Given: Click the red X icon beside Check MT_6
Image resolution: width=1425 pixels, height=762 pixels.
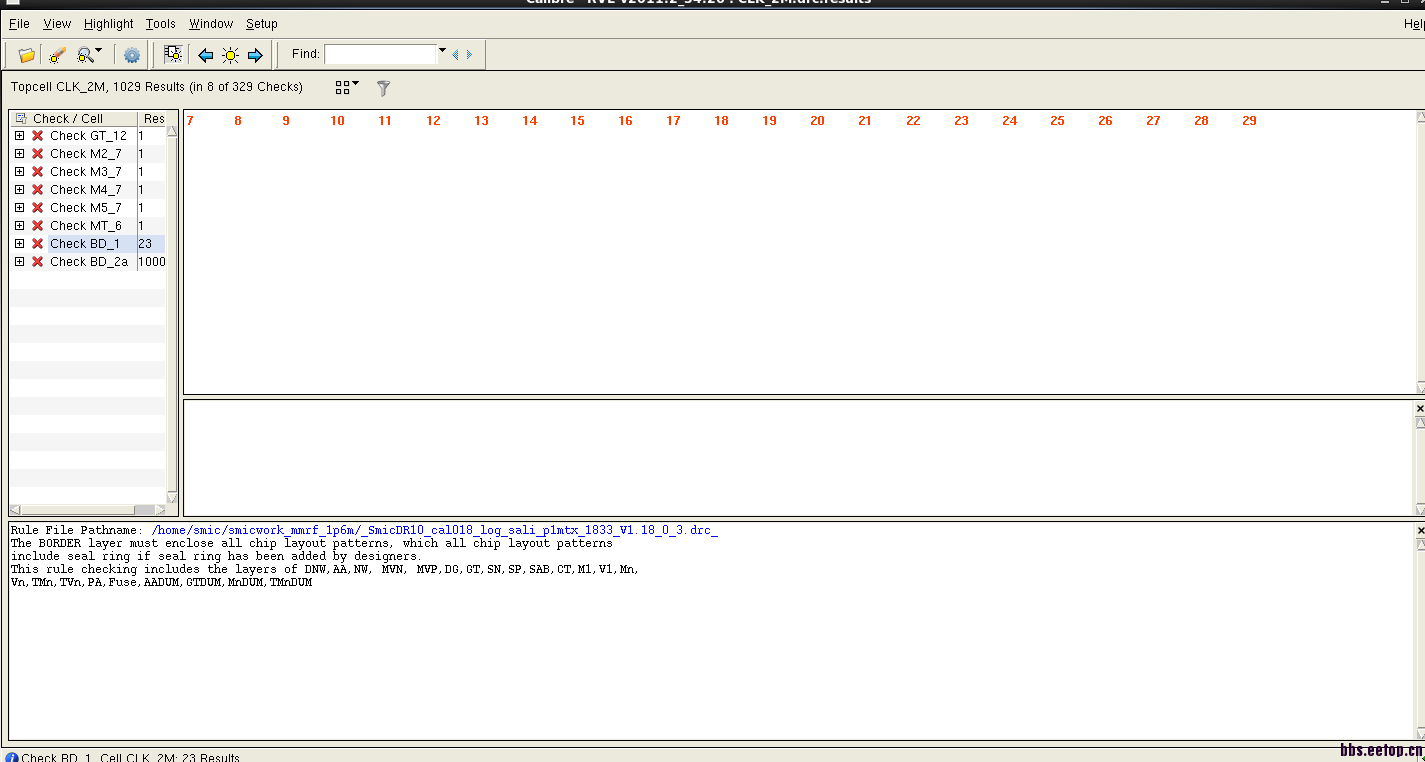Looking at the screenshot, I should pos(37,226).
